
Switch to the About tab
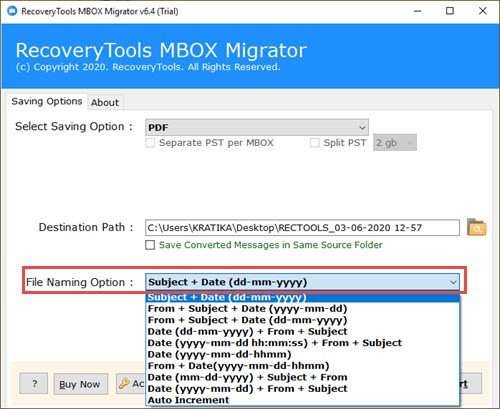(105, 102)
